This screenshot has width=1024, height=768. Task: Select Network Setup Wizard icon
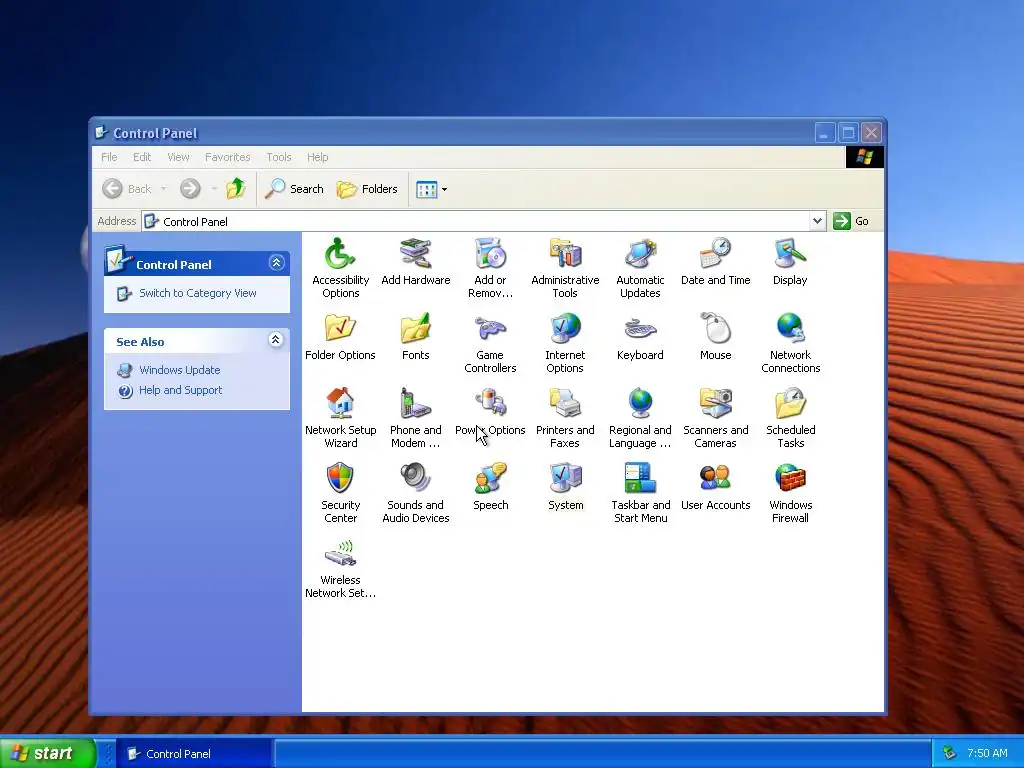pos(340,404)
